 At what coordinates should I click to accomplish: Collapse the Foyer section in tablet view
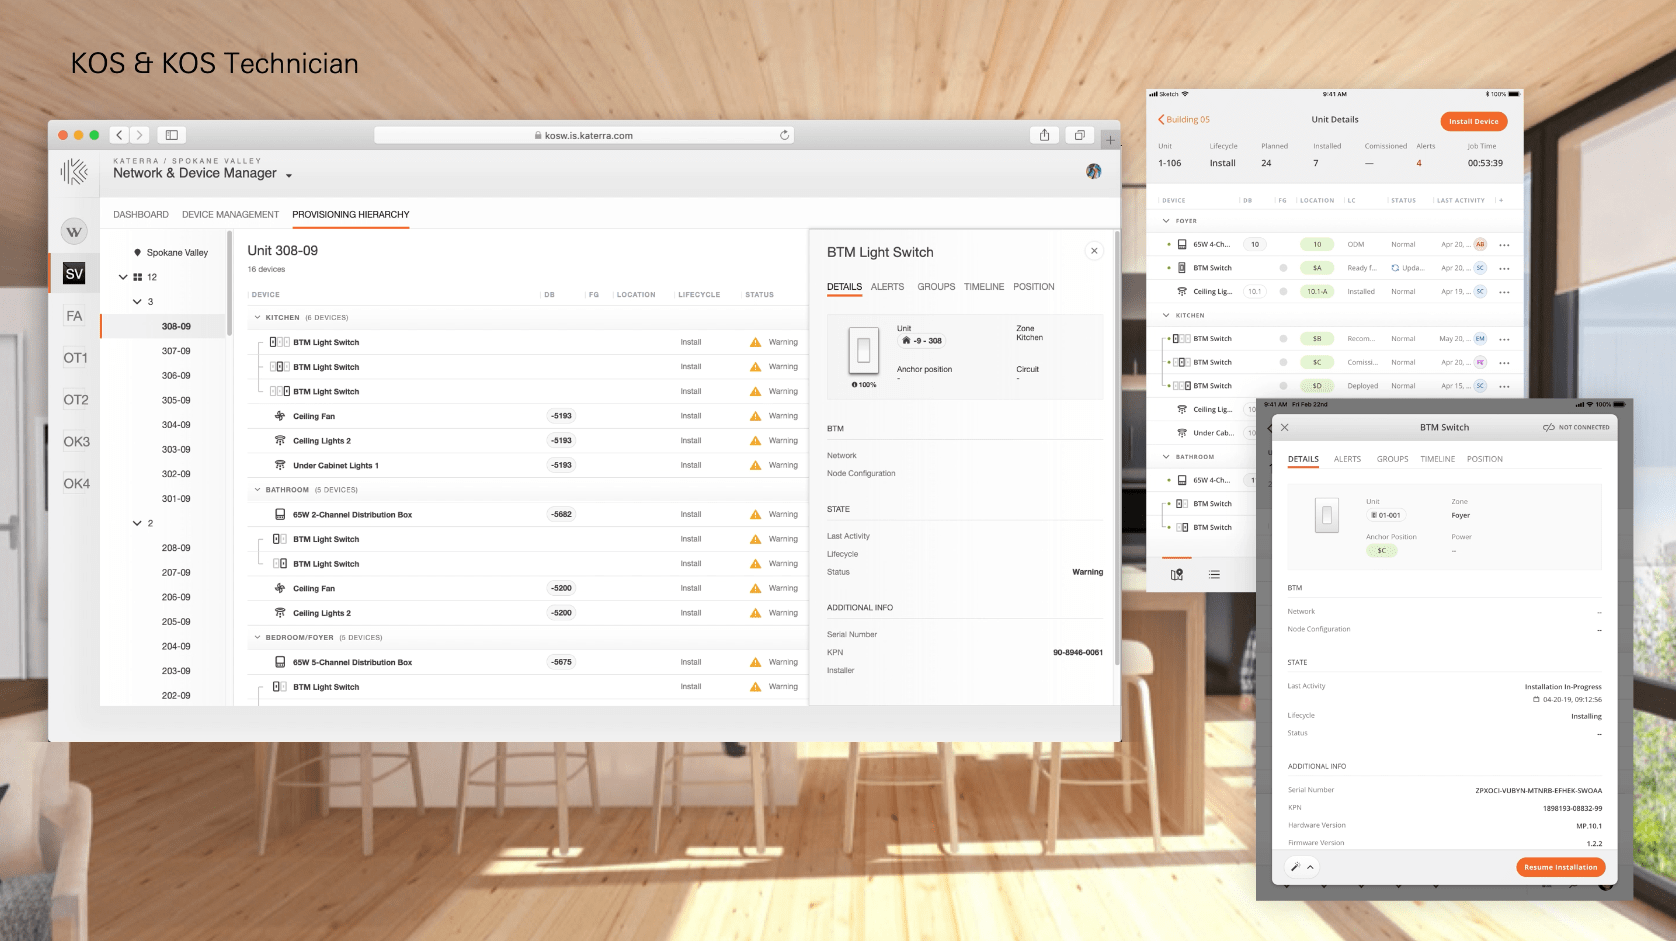tap(1166, 221)
